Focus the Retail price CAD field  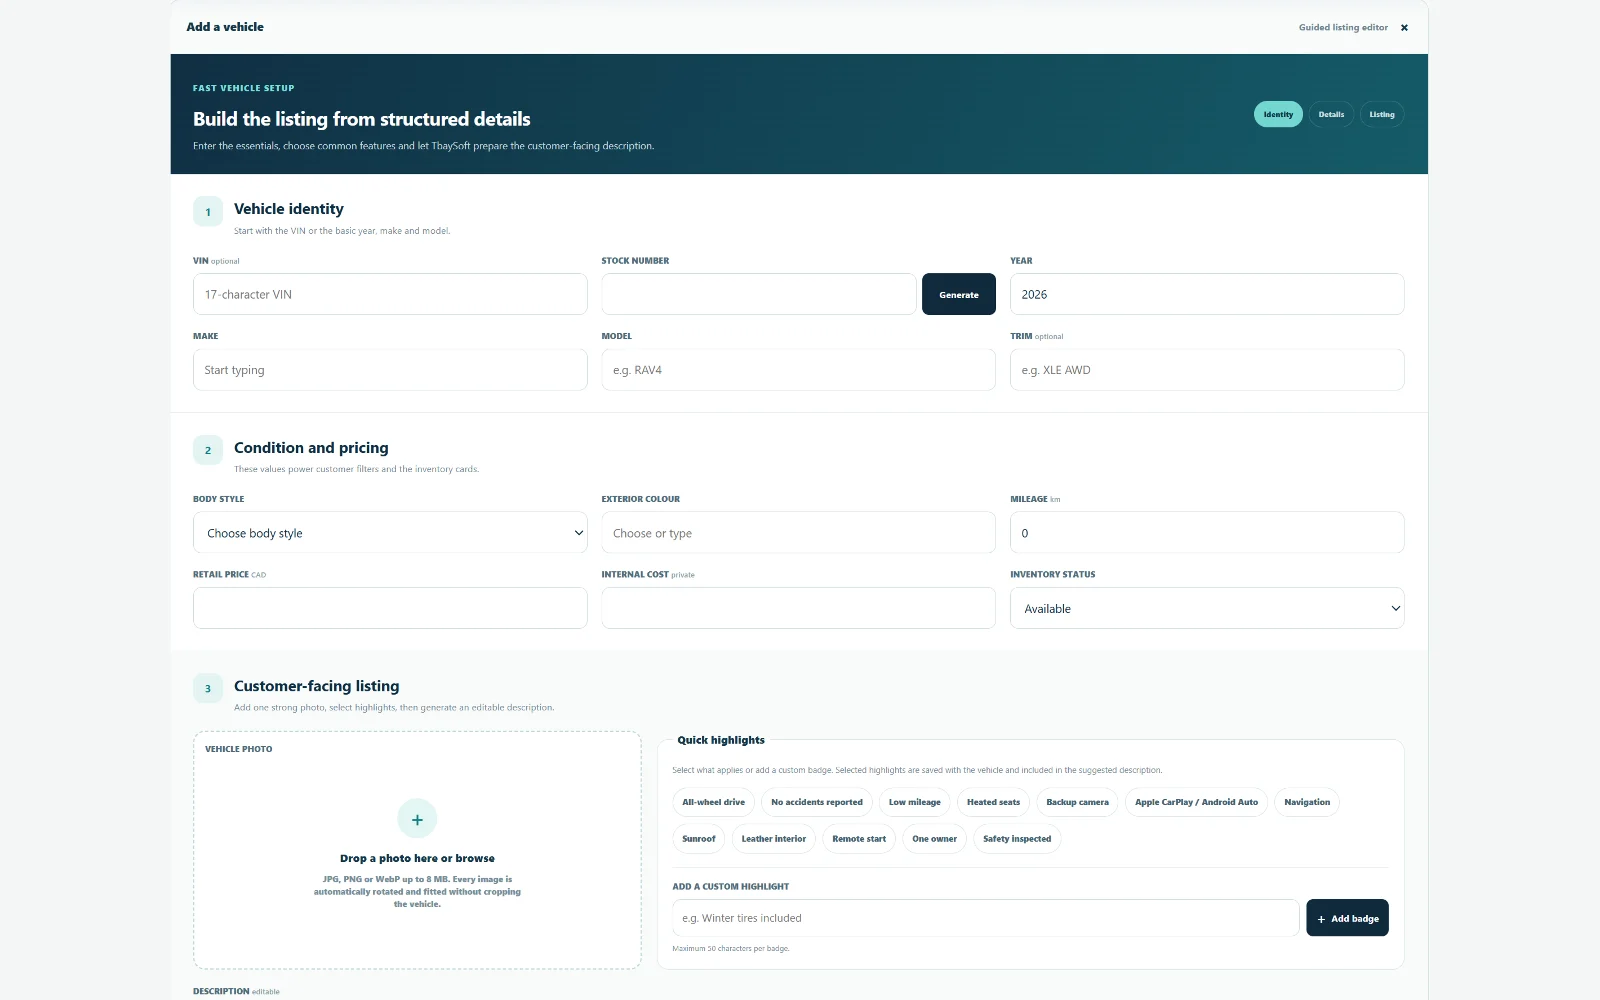(390, 608)
